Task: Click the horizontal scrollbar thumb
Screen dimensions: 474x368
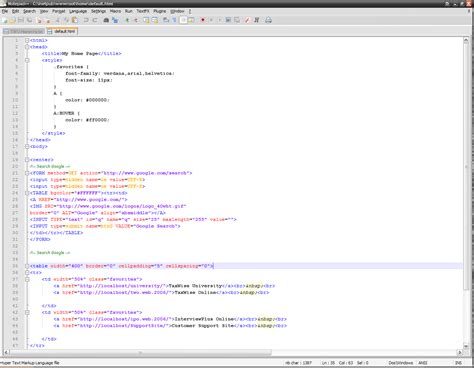Action: [140, 352]
